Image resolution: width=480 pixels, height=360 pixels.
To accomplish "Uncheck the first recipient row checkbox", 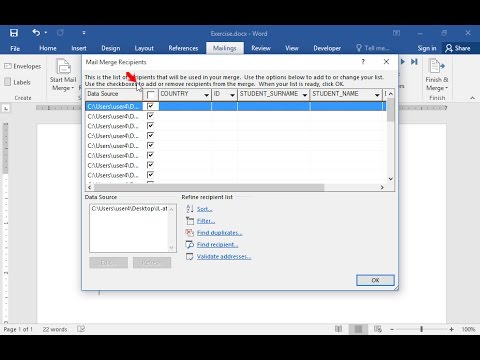I will pos(150,106).
